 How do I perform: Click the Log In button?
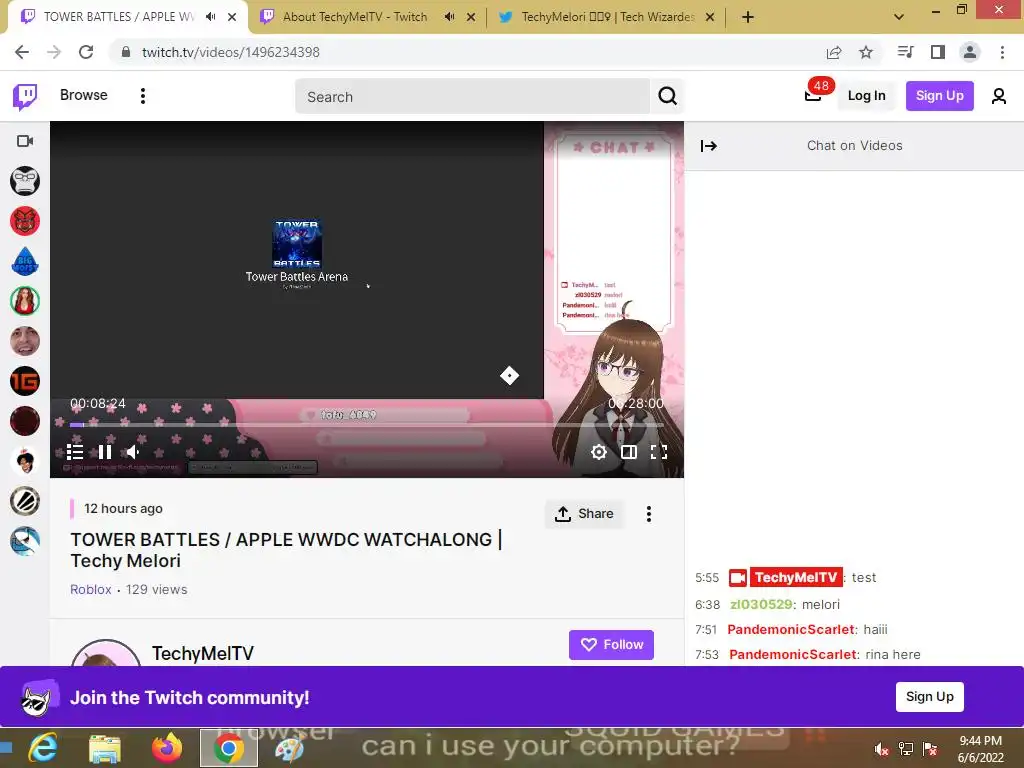coord(866,96)
